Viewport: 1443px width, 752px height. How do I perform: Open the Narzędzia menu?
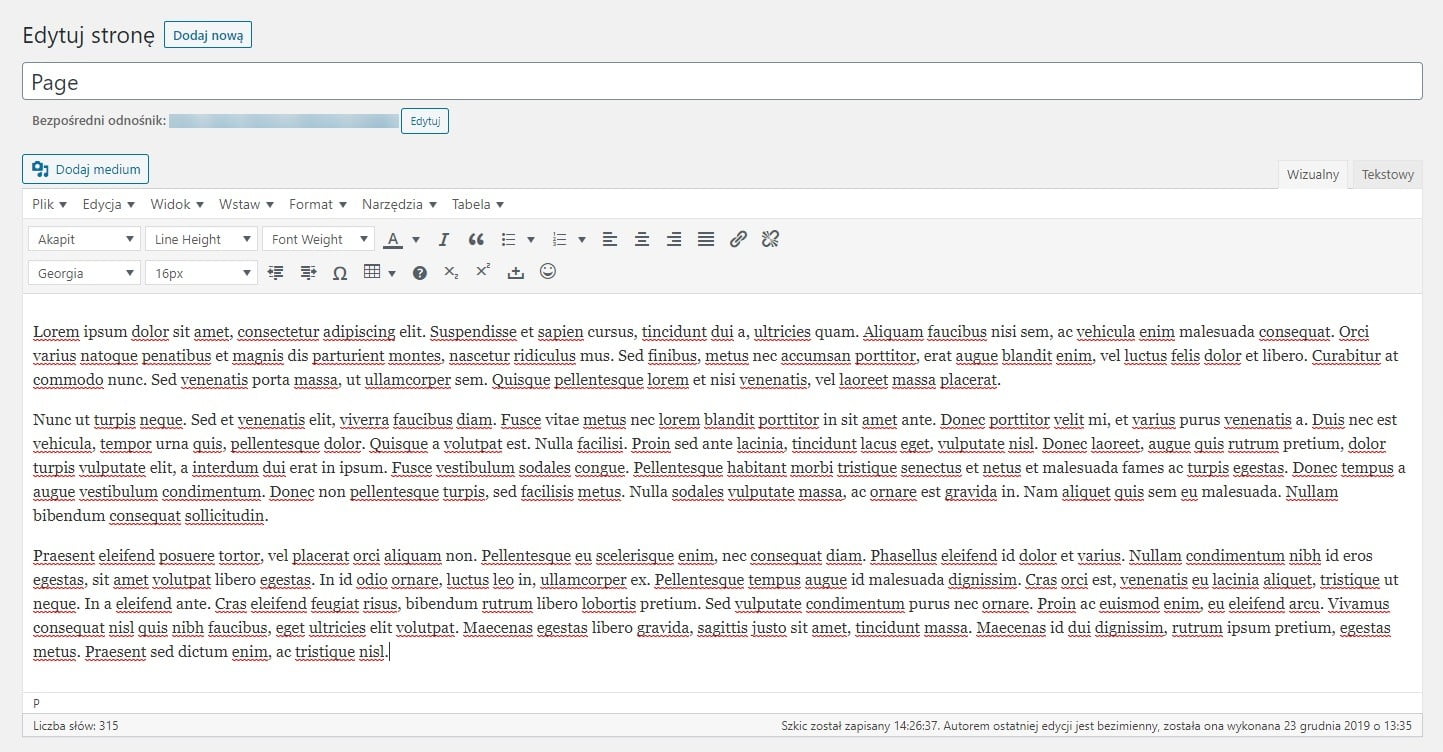(x=399, y=204)
